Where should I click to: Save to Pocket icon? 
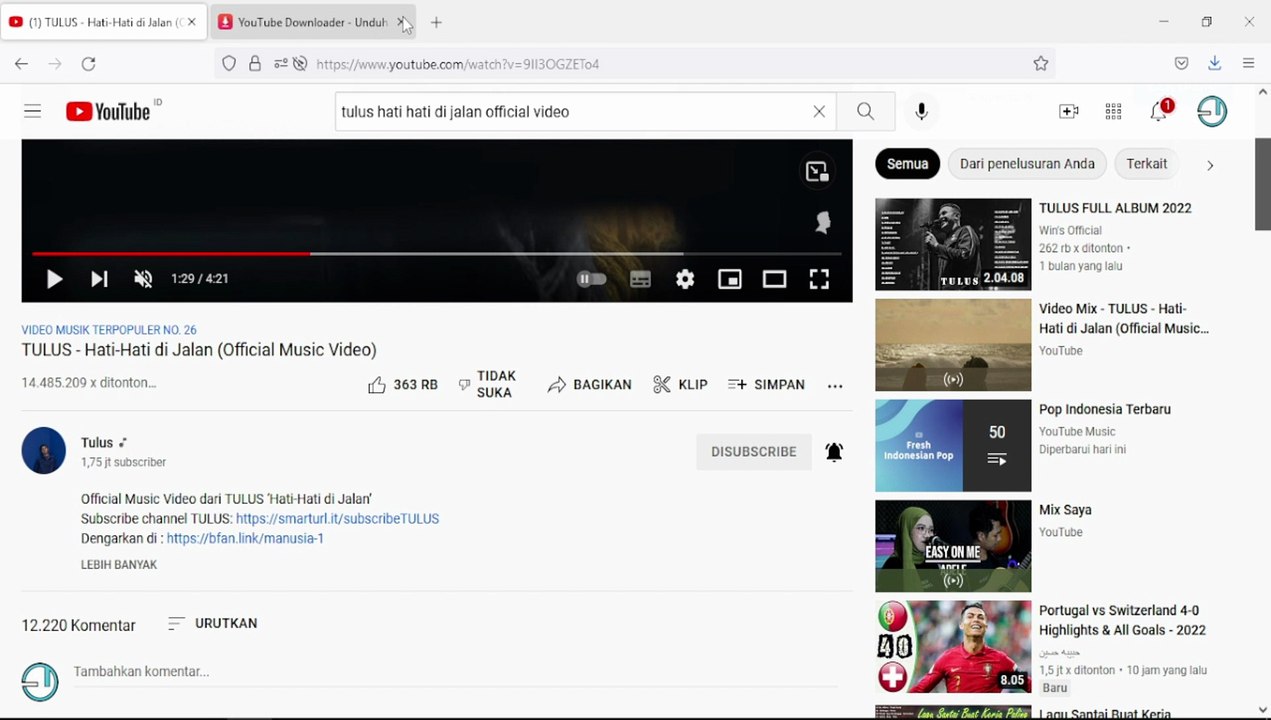[x=1181, y=64]
